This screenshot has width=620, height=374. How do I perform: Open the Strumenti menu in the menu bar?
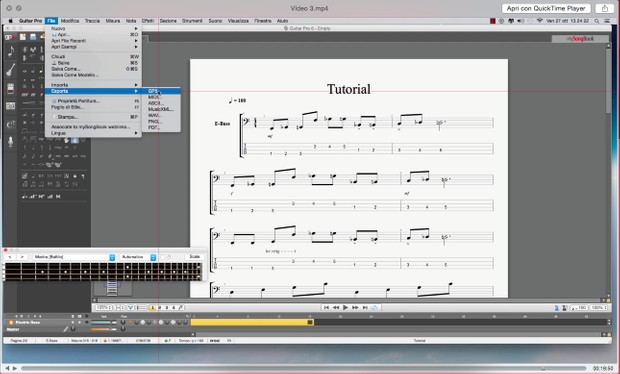[192, 21]
